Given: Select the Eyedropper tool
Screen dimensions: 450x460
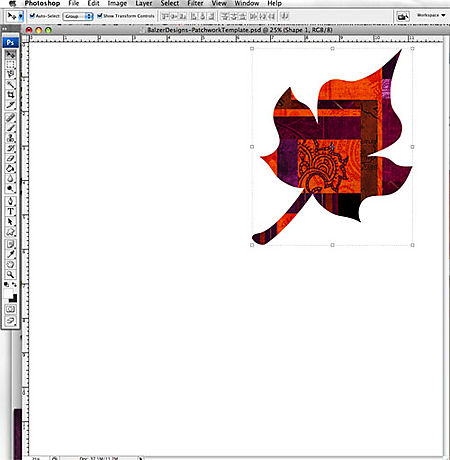Looking at the screenshot, I should coord(10,254).
